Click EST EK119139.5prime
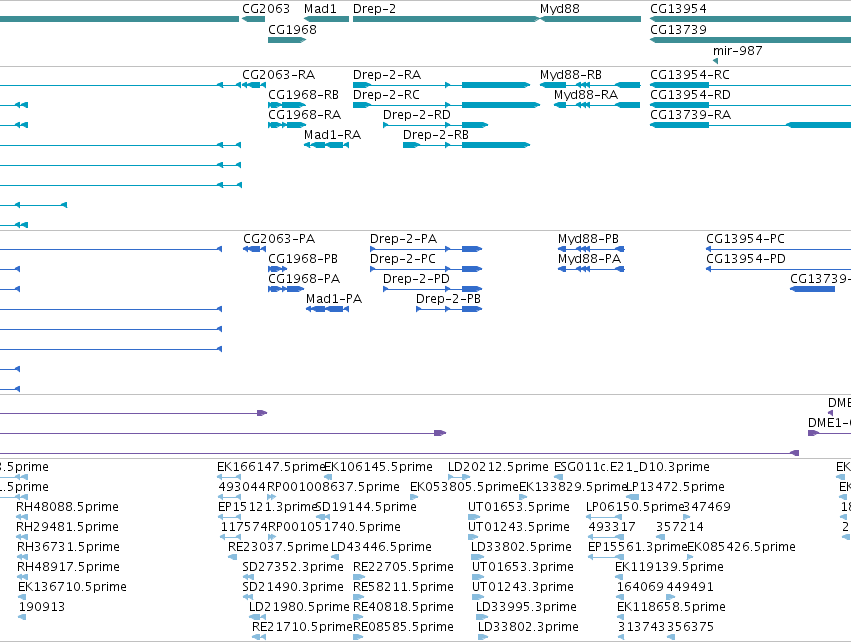The image size is (851, 642). [x=669, y=567]
